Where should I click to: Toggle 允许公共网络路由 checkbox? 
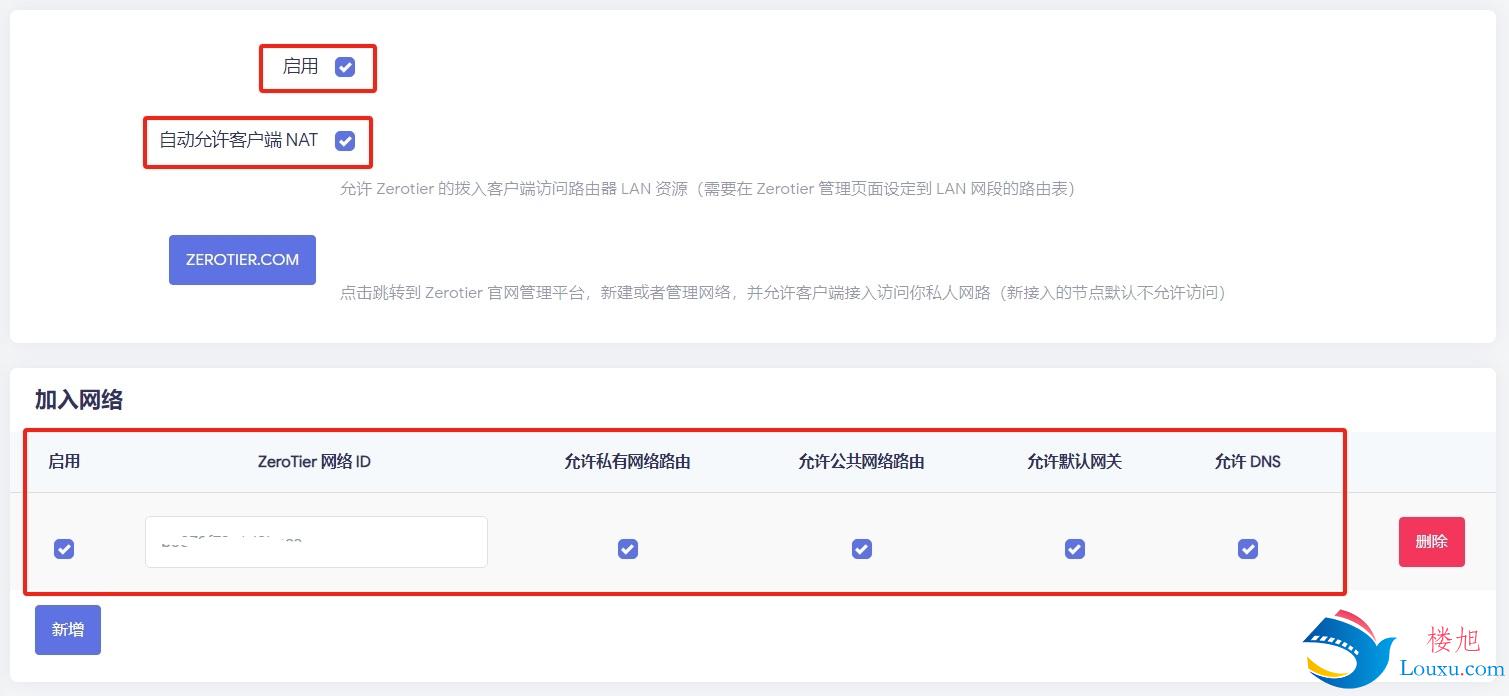(x=862, y=549)
